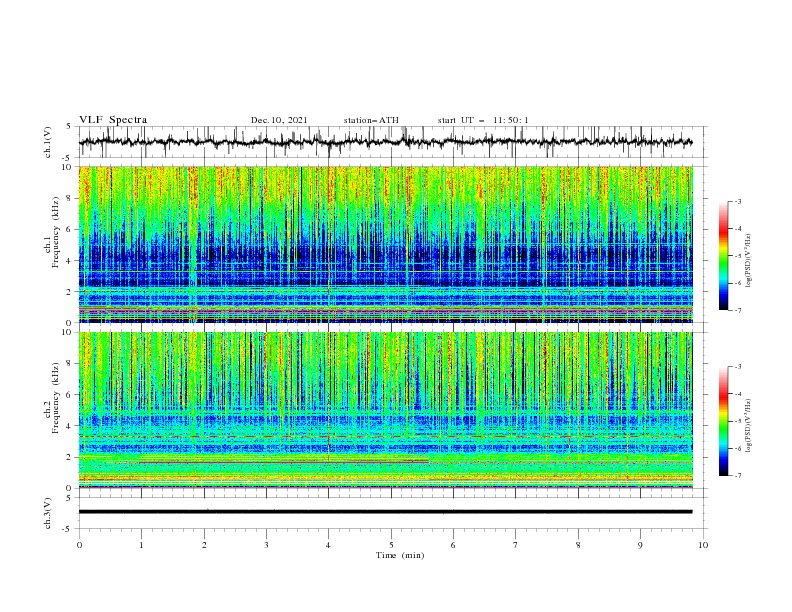The width and height of the screenshot is (792, 612).
Task: Click inside the ch.2 spectrogram panel
Action: tap(385, 410)
